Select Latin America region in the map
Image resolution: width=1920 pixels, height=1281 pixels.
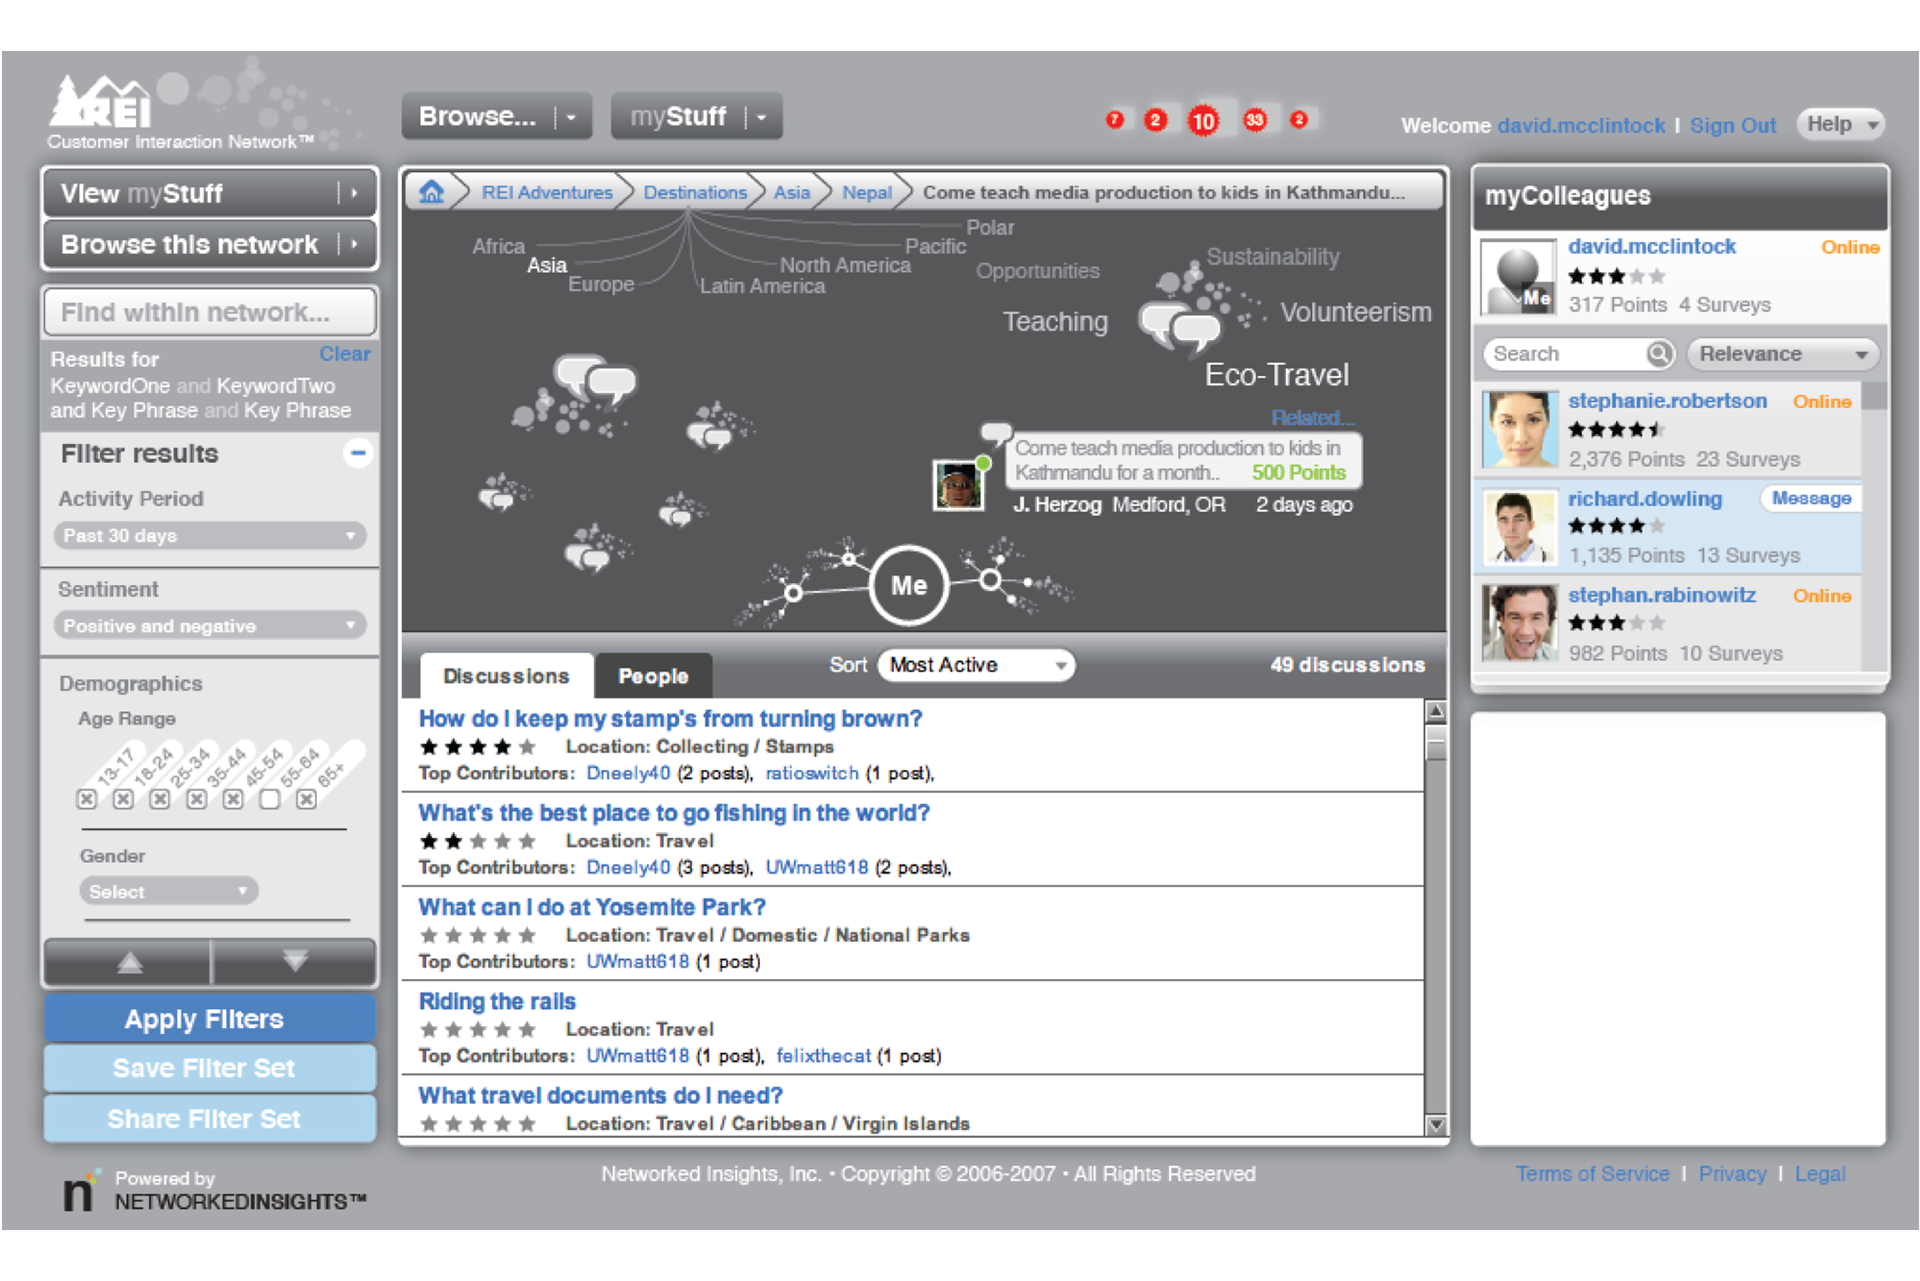(762, 286)
